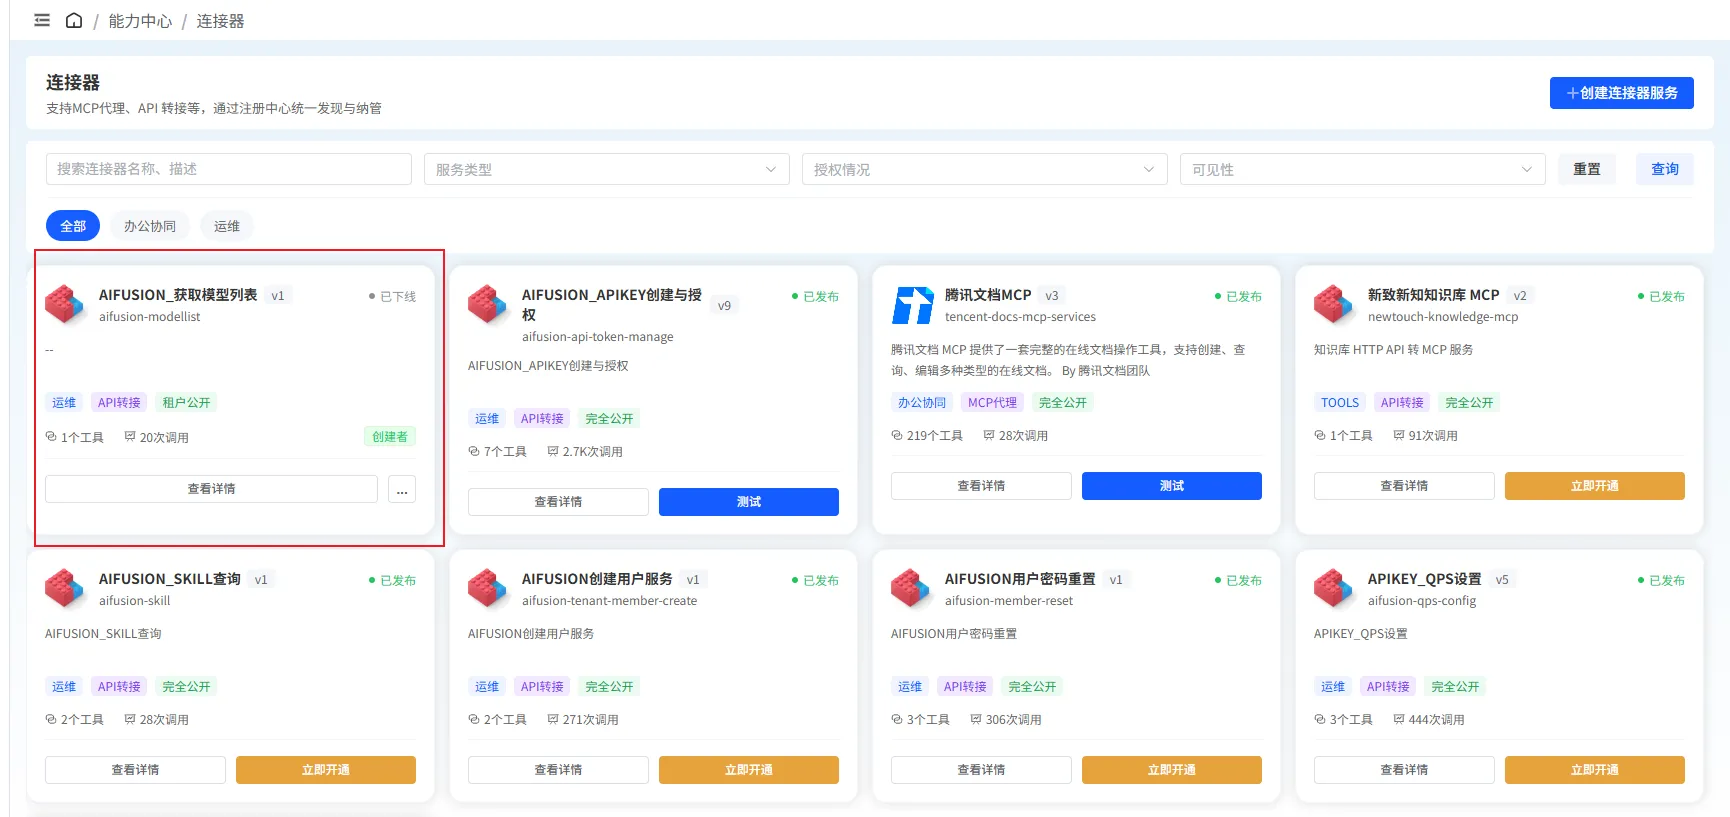This screenshot has height=817, width=1730.
Task: Click call count icon on AIFUSION创建用户服务 card
Action: [x=553, y=719]
